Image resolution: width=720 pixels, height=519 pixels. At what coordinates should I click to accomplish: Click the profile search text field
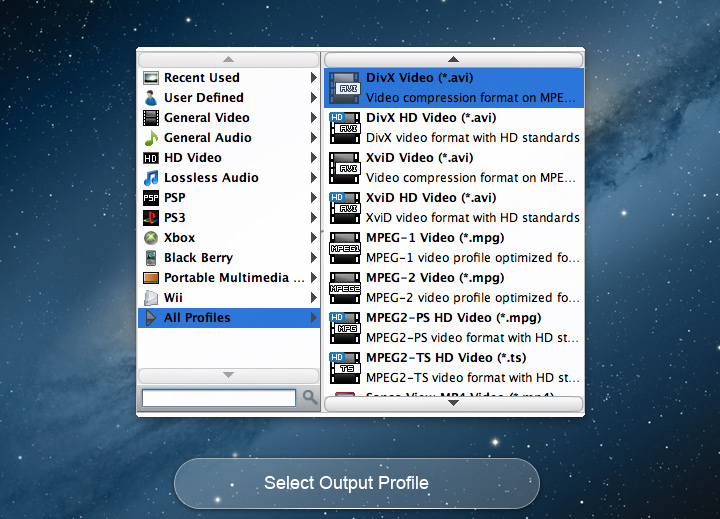(219, 398)
